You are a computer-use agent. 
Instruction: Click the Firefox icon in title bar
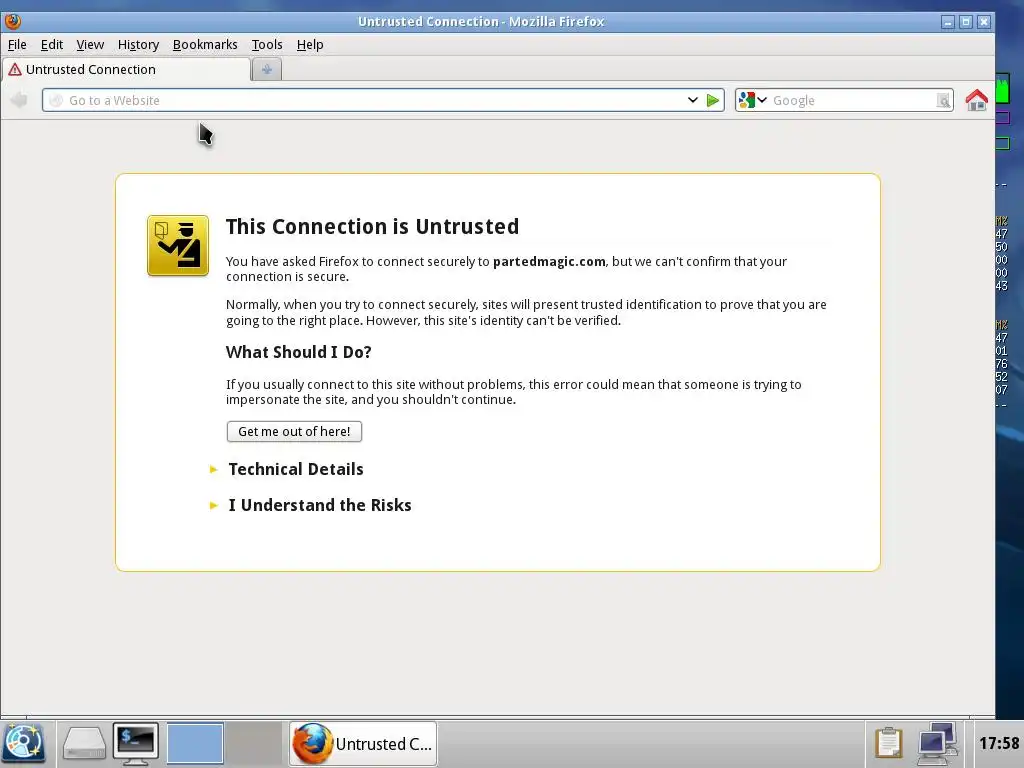click(12, 22)
